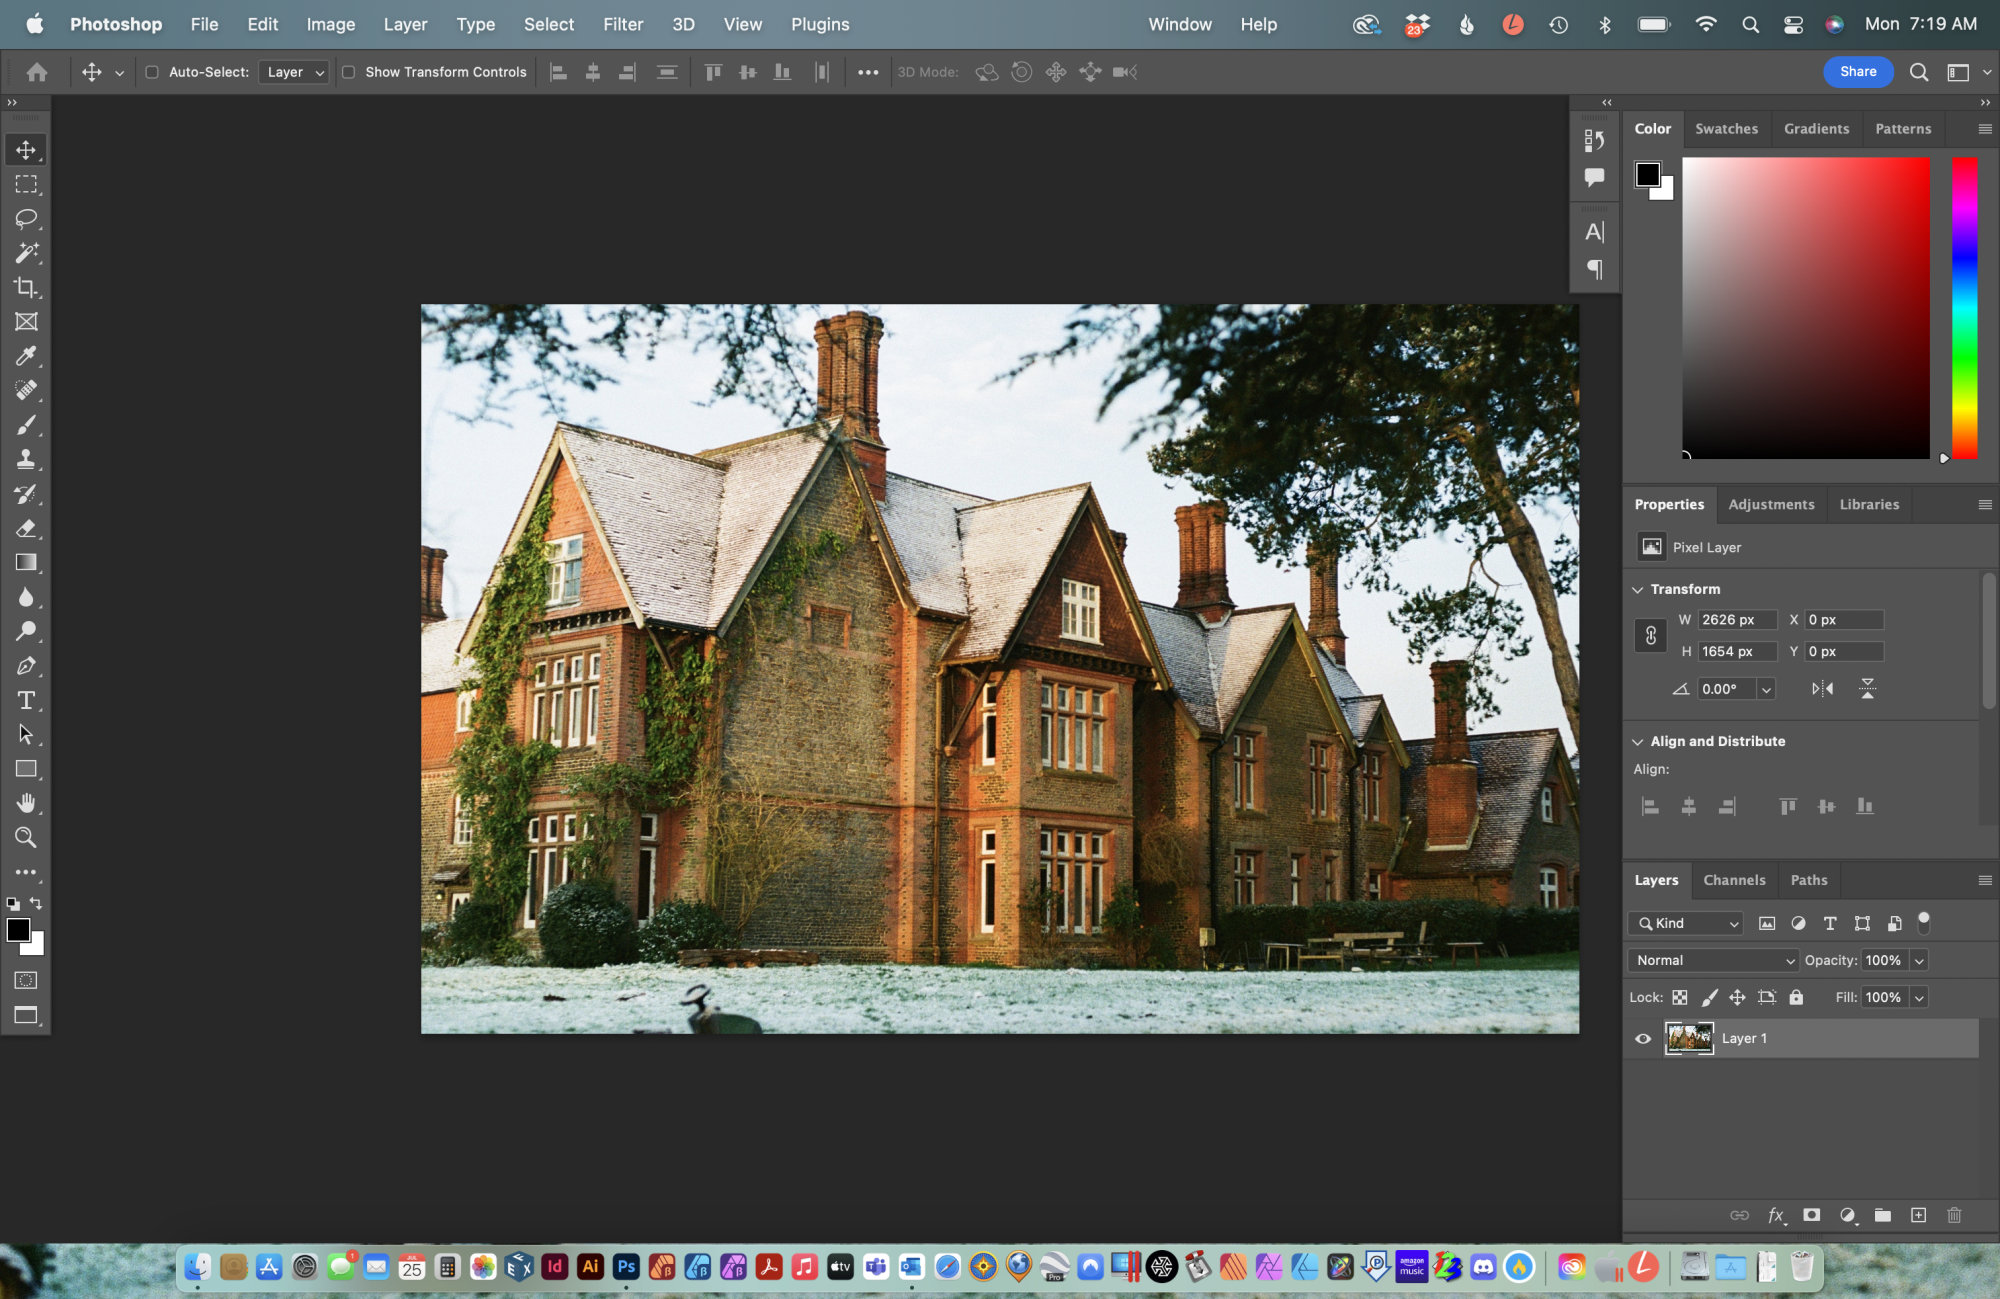Screen dimensions: 2000x1299
Task: Click the width W input field
Action: coord(1736,620)
